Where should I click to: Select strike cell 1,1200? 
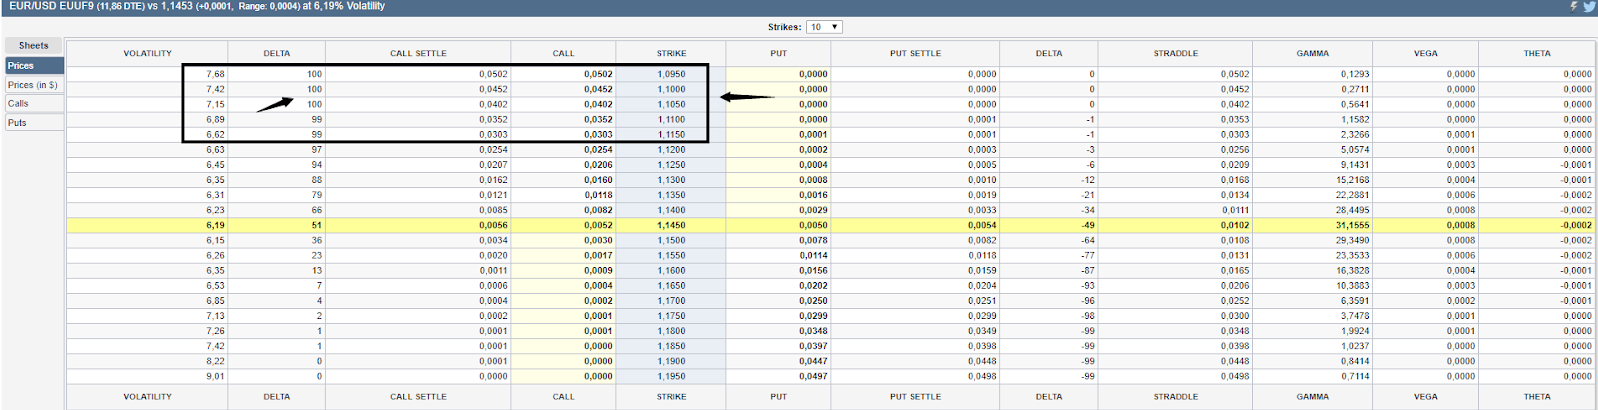point(671,150)
